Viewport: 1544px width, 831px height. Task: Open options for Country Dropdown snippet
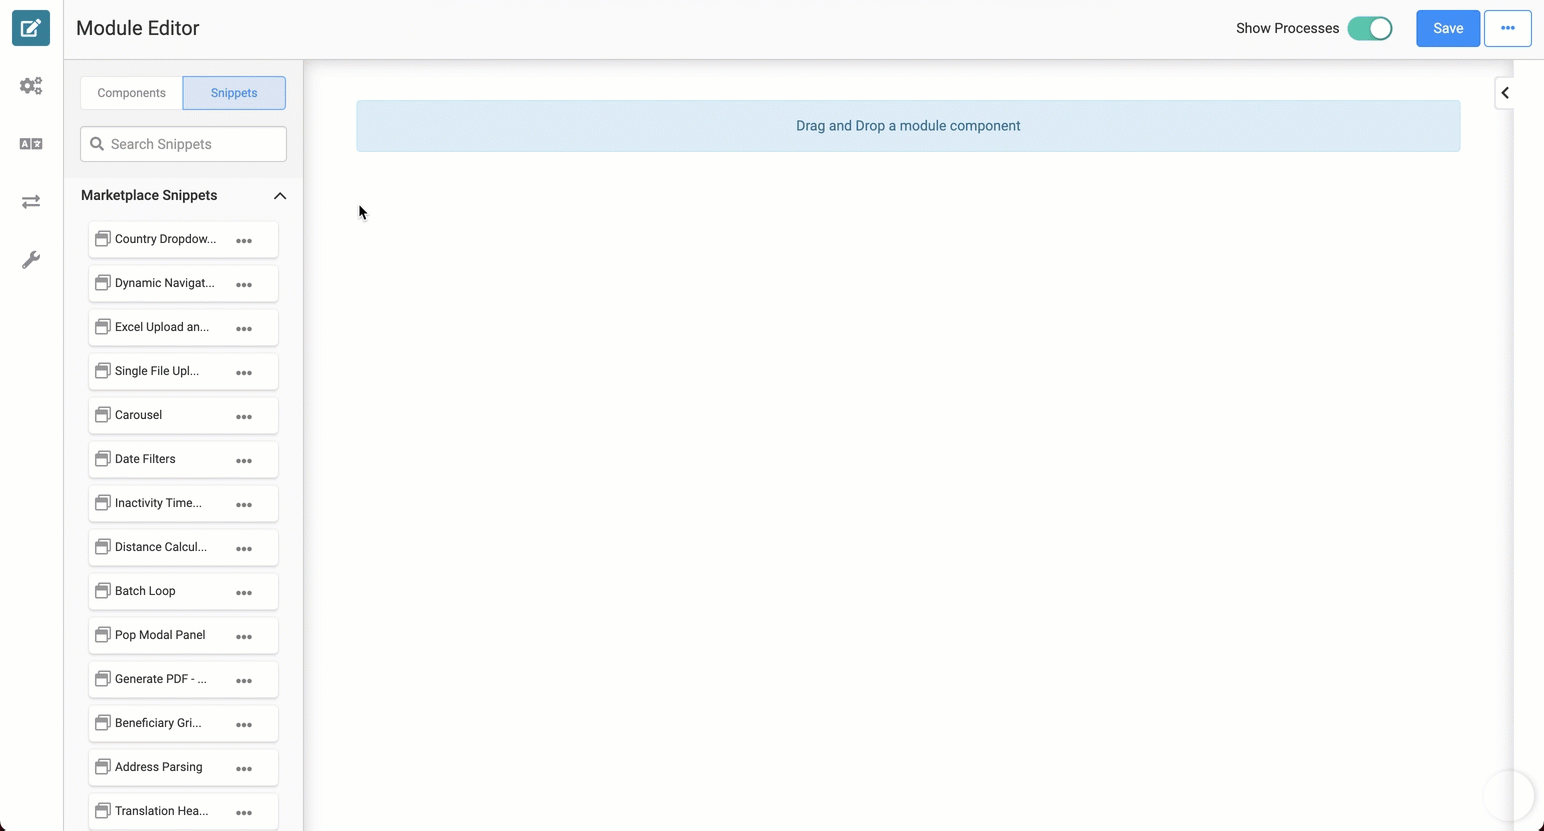(244, 241)
